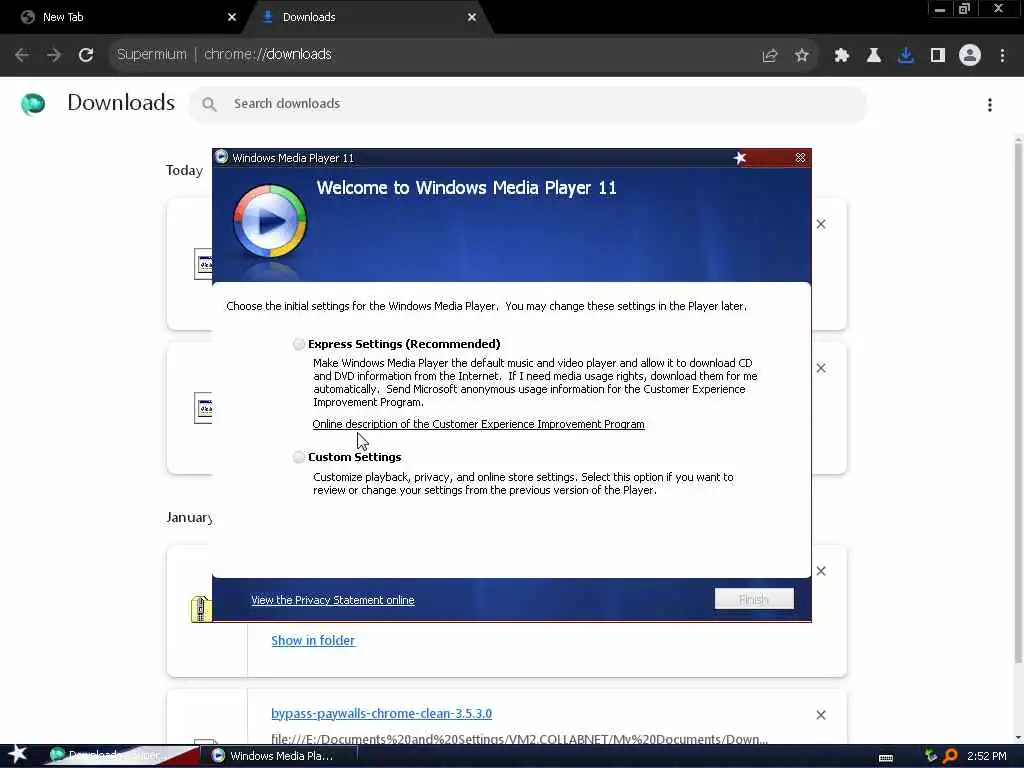Click the Supermium logo beside Downloads
This screenshot has width=1024, height=768.
tap(33, 104)
